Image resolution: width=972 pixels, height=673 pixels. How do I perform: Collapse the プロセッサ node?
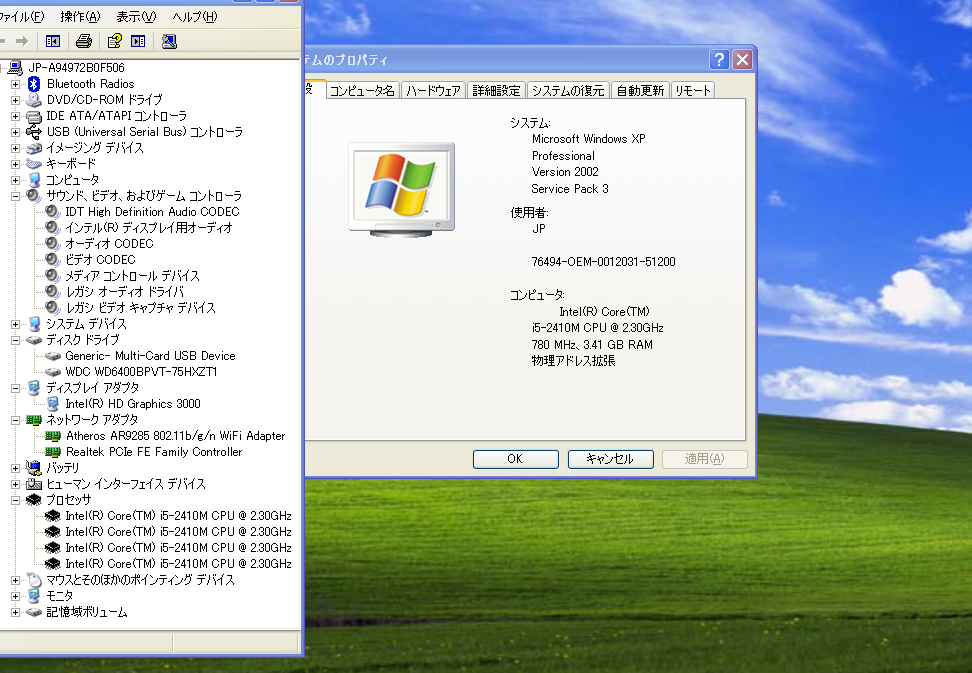[x=15, y=500]
